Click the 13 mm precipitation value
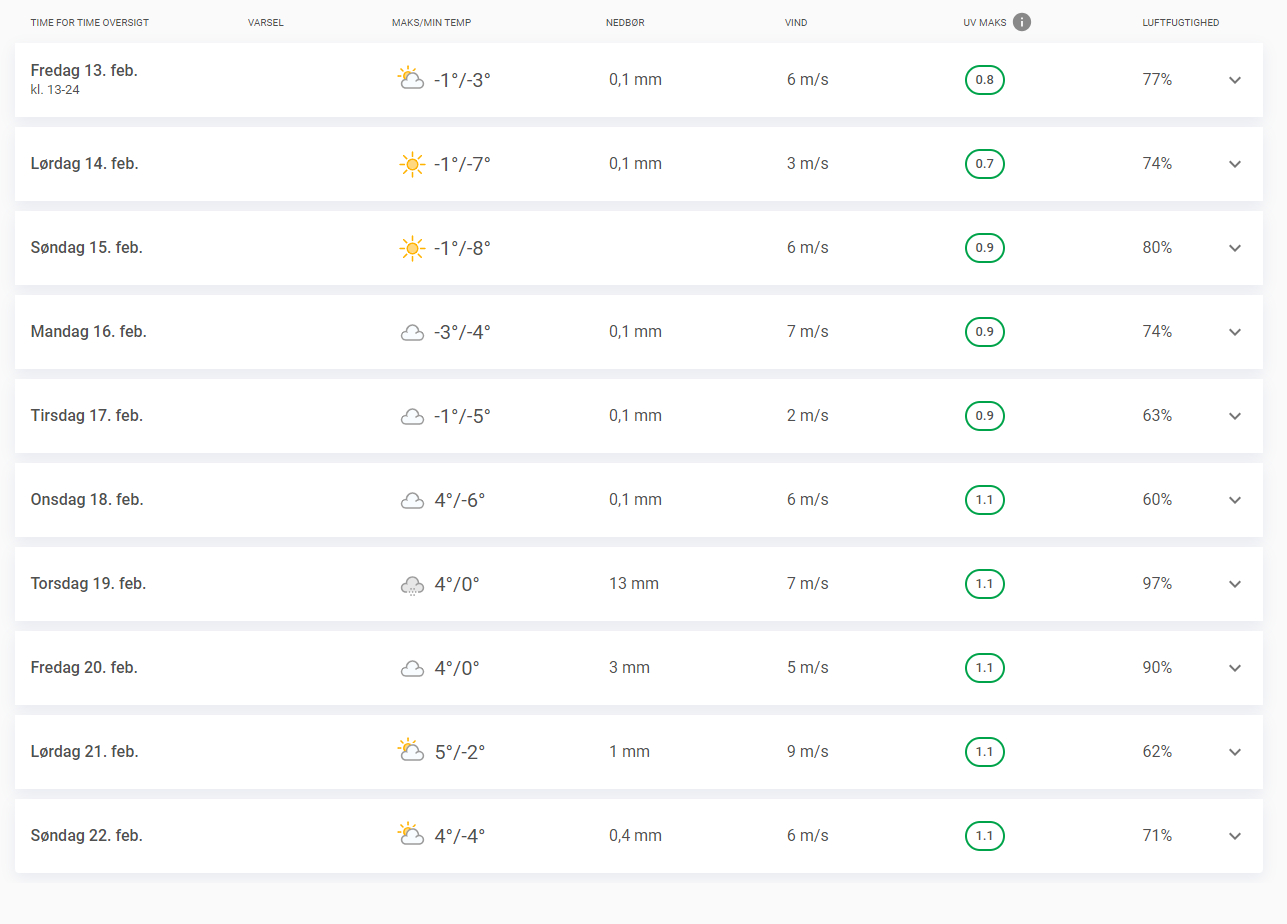Image resolution: width=1287 pixels, height=924 pixels. 633,584
